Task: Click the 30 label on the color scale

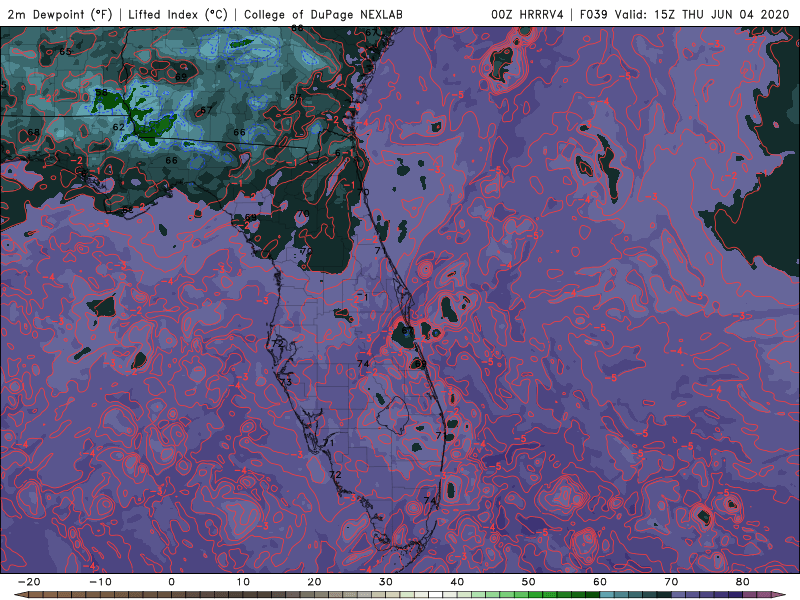Action: click(x=386, y=582)
